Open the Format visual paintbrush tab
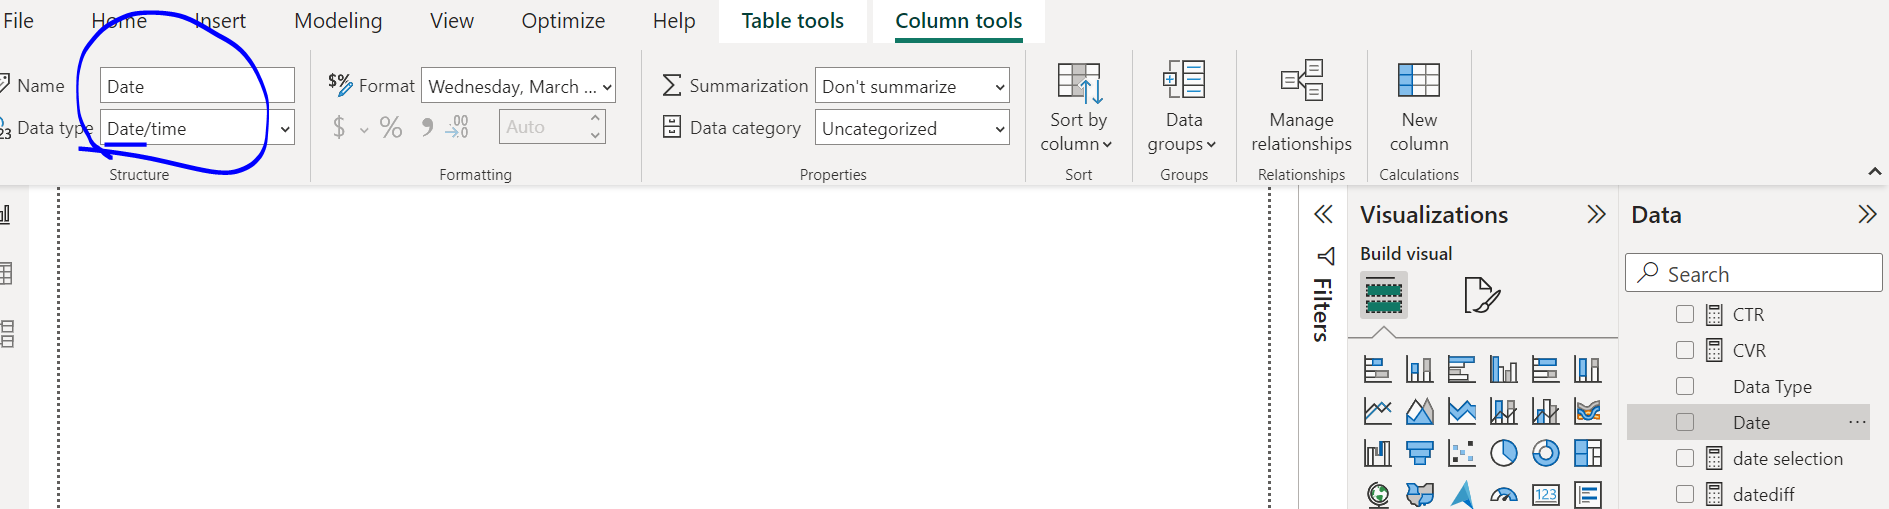Viewport: 1889px width, 509px height. pyautogui.click(x=1481, y=295)
